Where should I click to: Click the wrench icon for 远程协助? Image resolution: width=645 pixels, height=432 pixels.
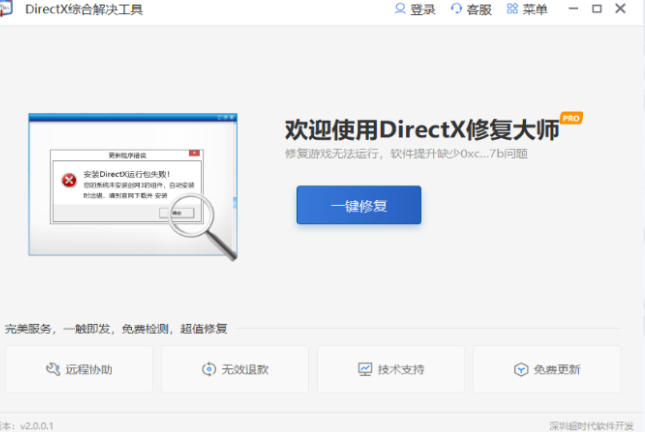[x=53, y=370]
